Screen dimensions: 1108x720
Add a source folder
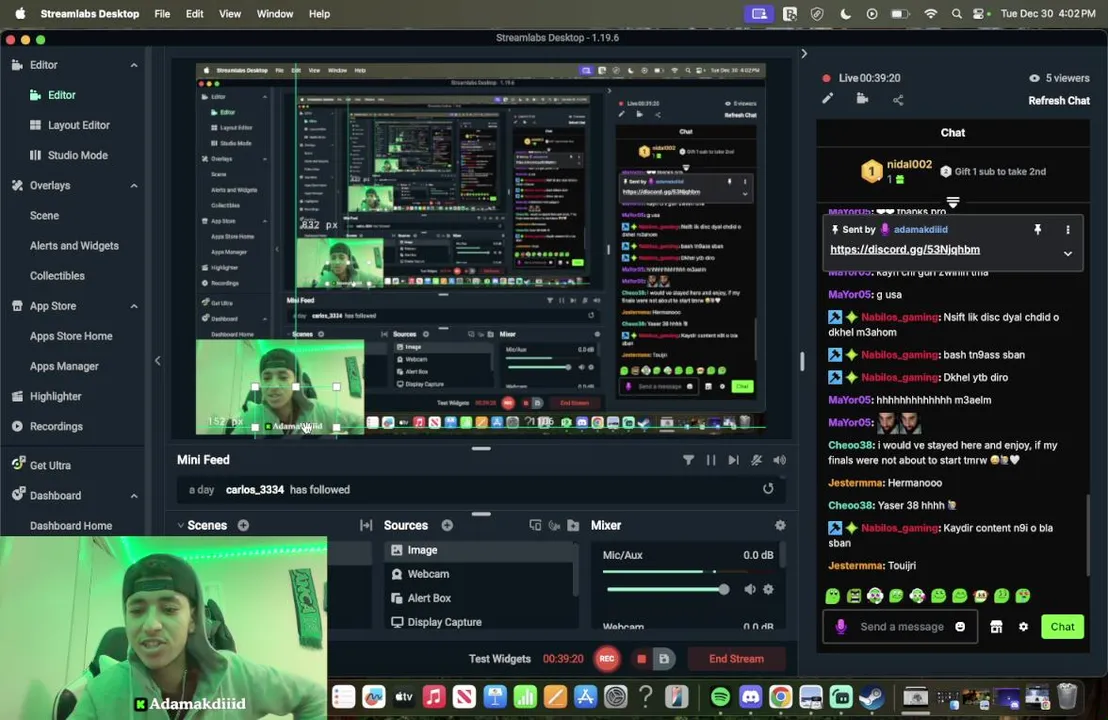[573, 526]
